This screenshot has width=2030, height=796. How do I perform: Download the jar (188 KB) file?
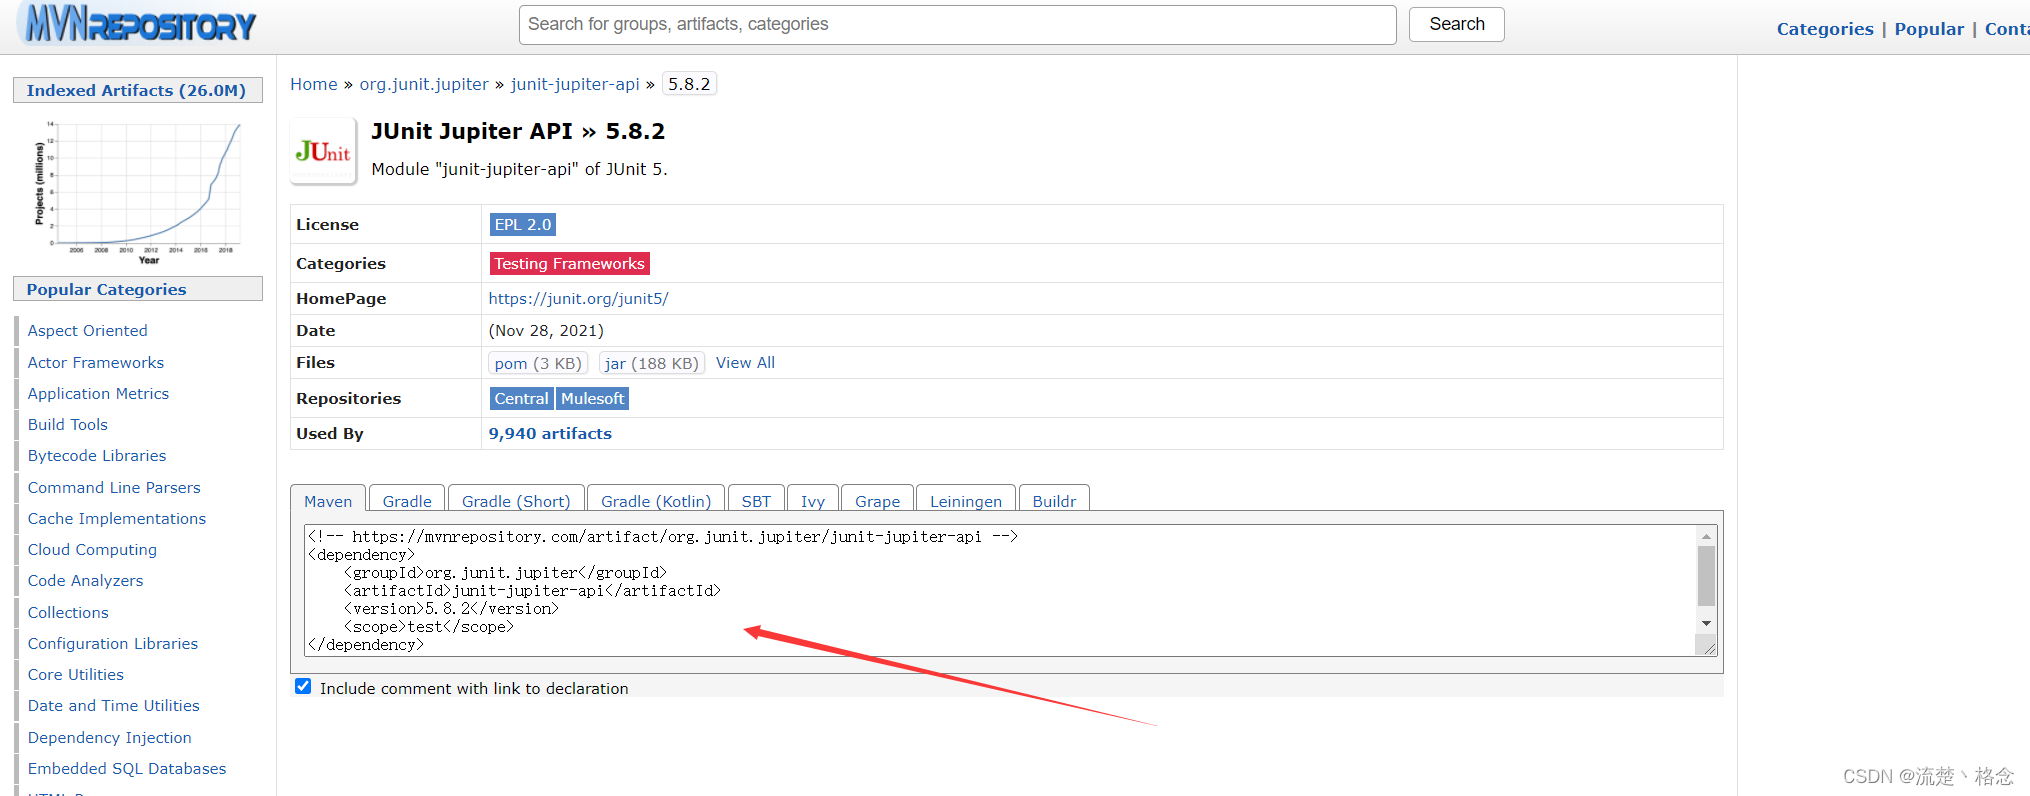tap(652, 363)
